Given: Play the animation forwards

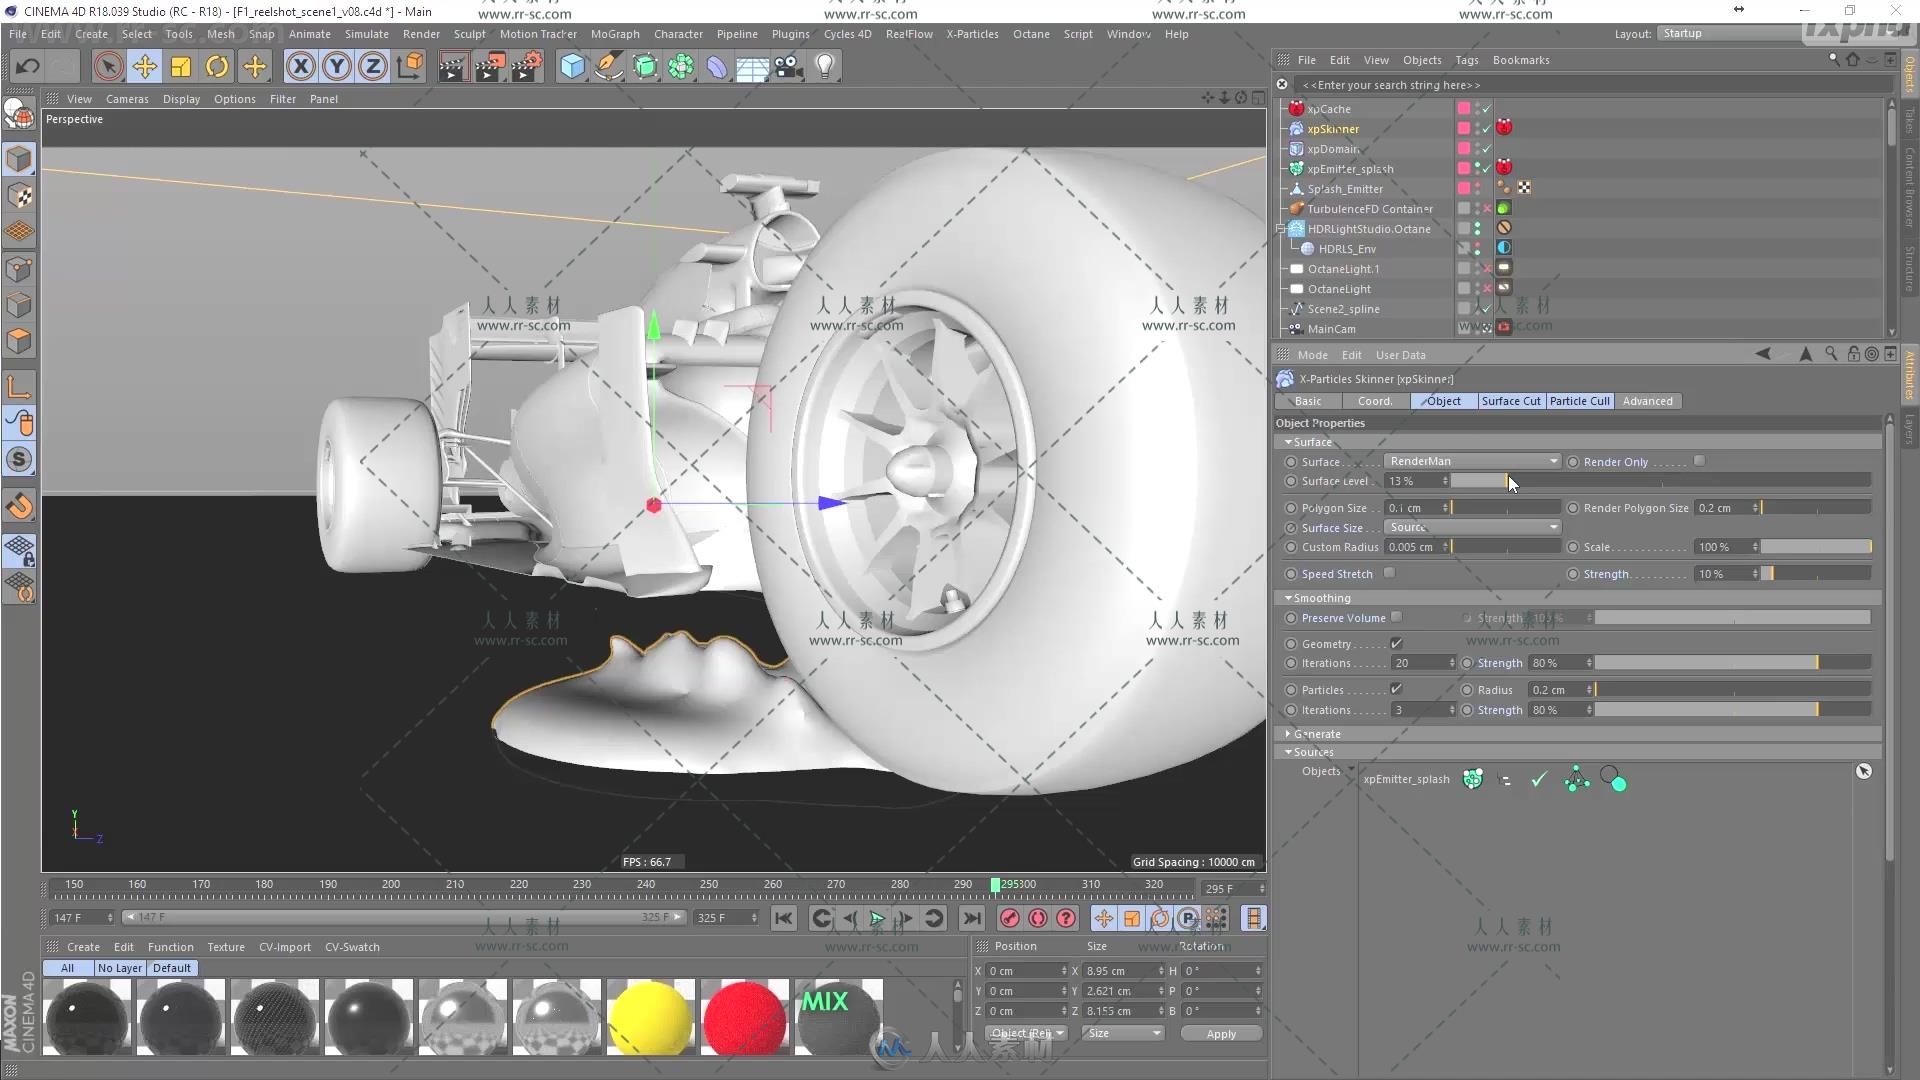Looking at the screenshot, I should point(877,918).
